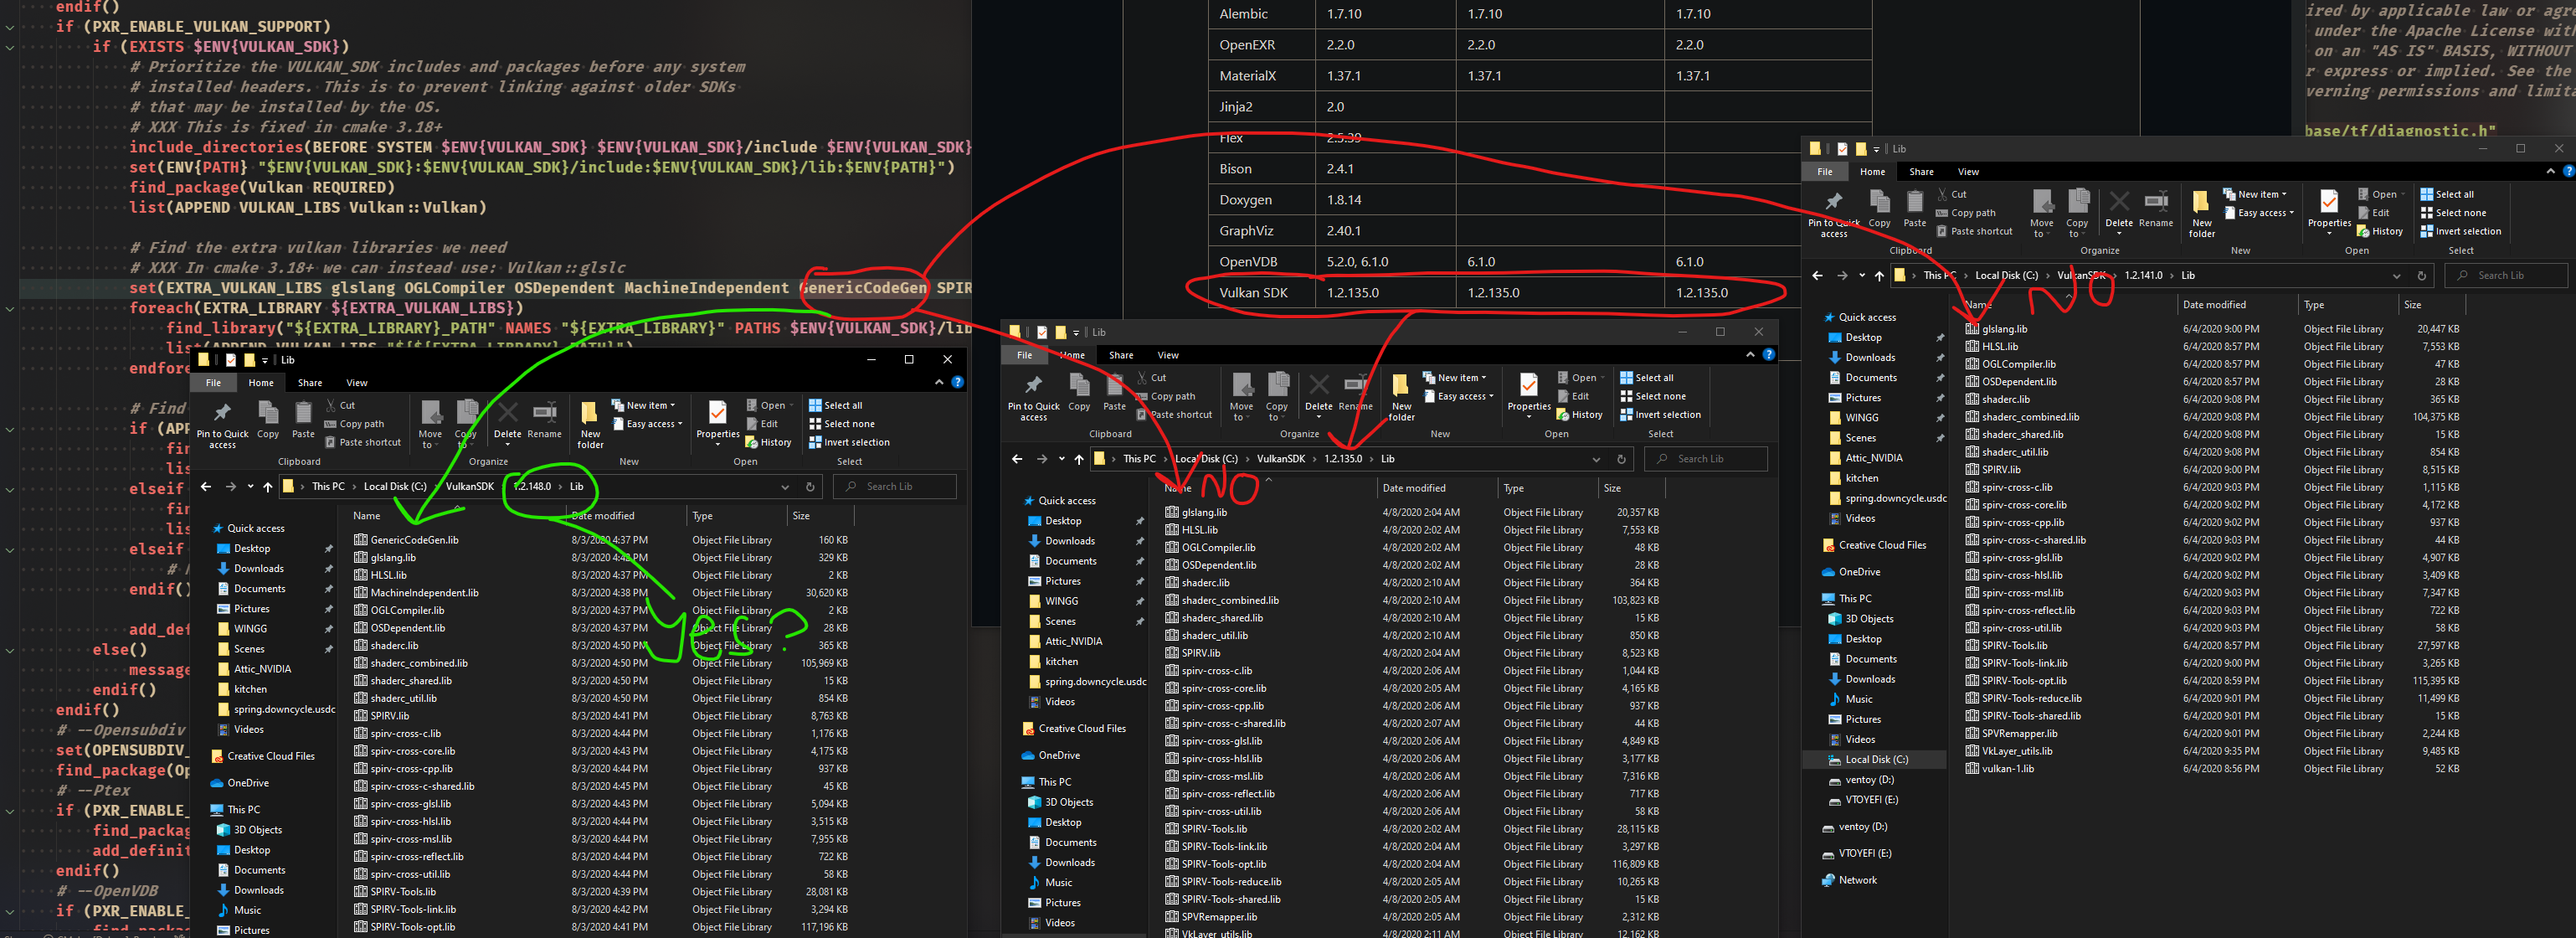
Task: Switch to the View tab
Action: (x=1968, y=171)
